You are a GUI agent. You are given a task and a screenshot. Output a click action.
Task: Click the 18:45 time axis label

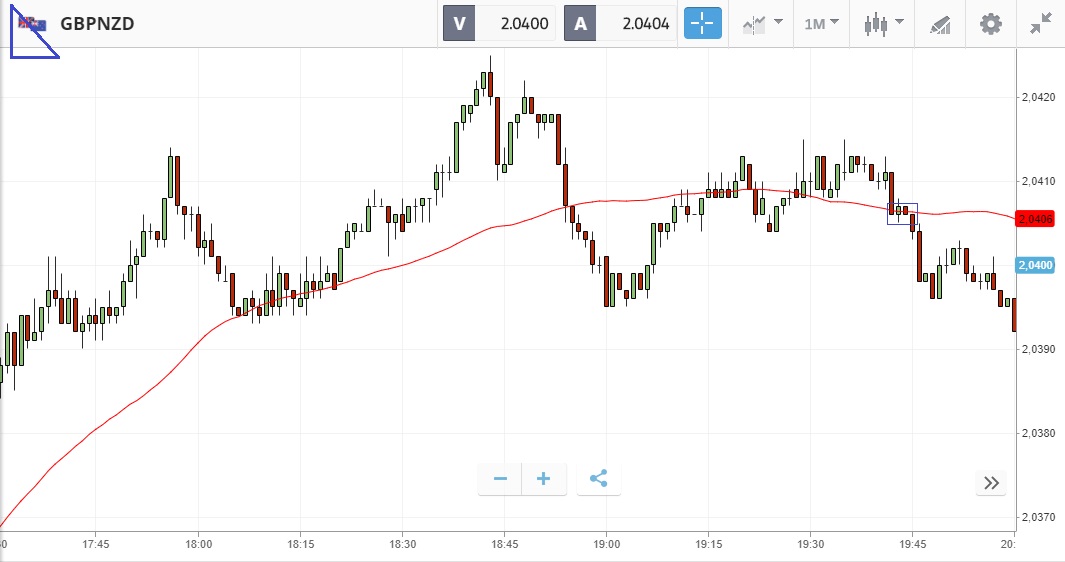coord(505,544)
